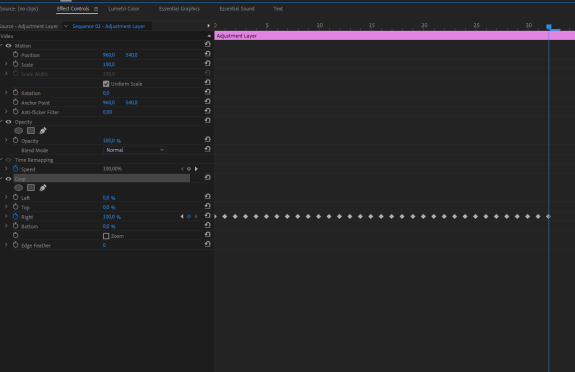
Task: Switch to the Essential Sound tab
Action: pos(237,9)
